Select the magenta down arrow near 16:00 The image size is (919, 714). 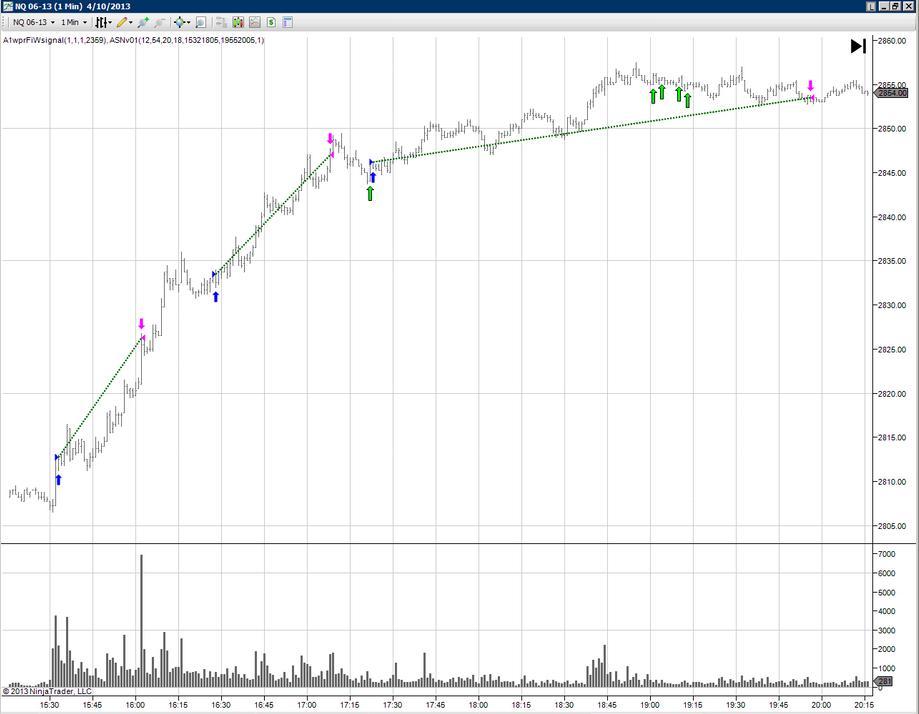(x=141, y=324)
